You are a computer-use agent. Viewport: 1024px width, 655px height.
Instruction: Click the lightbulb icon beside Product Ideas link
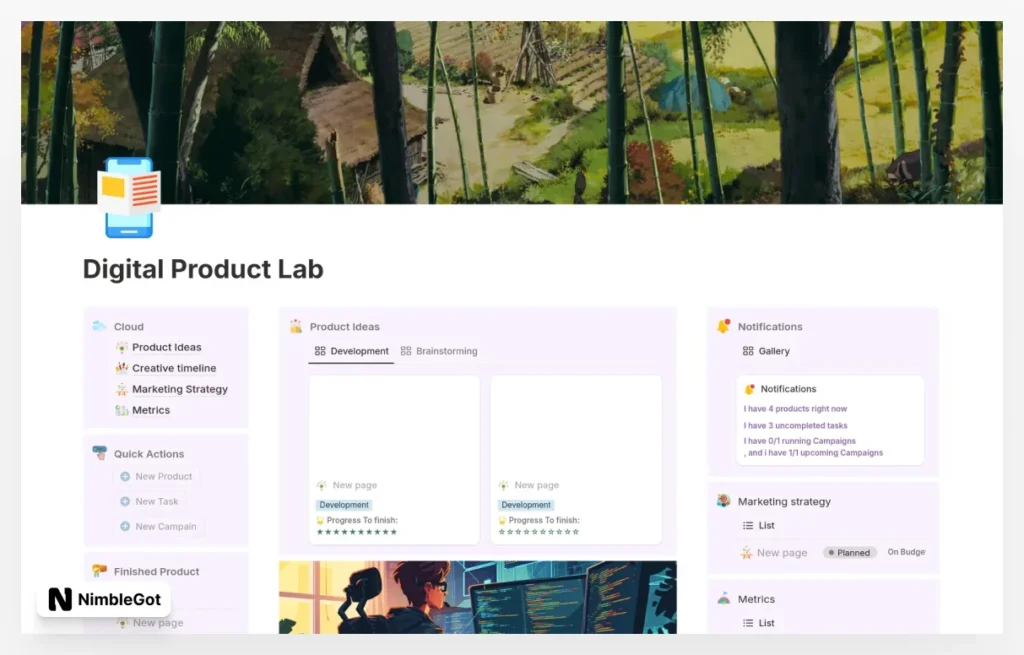click(x=121, y=347)
